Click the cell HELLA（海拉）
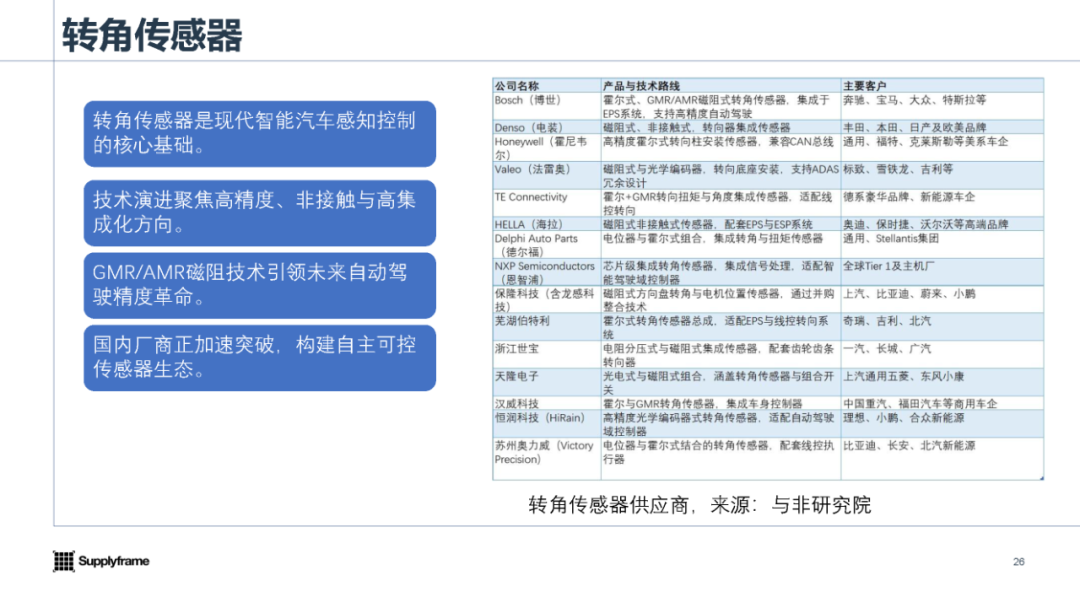 pyautogui.click(x=547, y=224)
